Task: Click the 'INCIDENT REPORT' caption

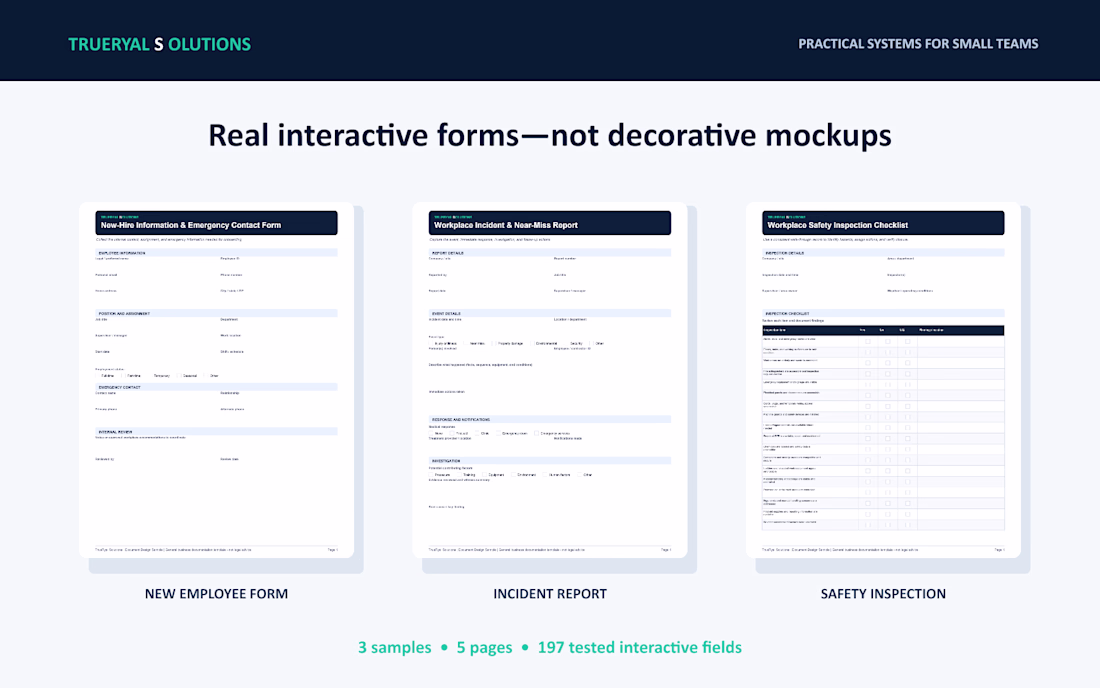Action: 549,593
